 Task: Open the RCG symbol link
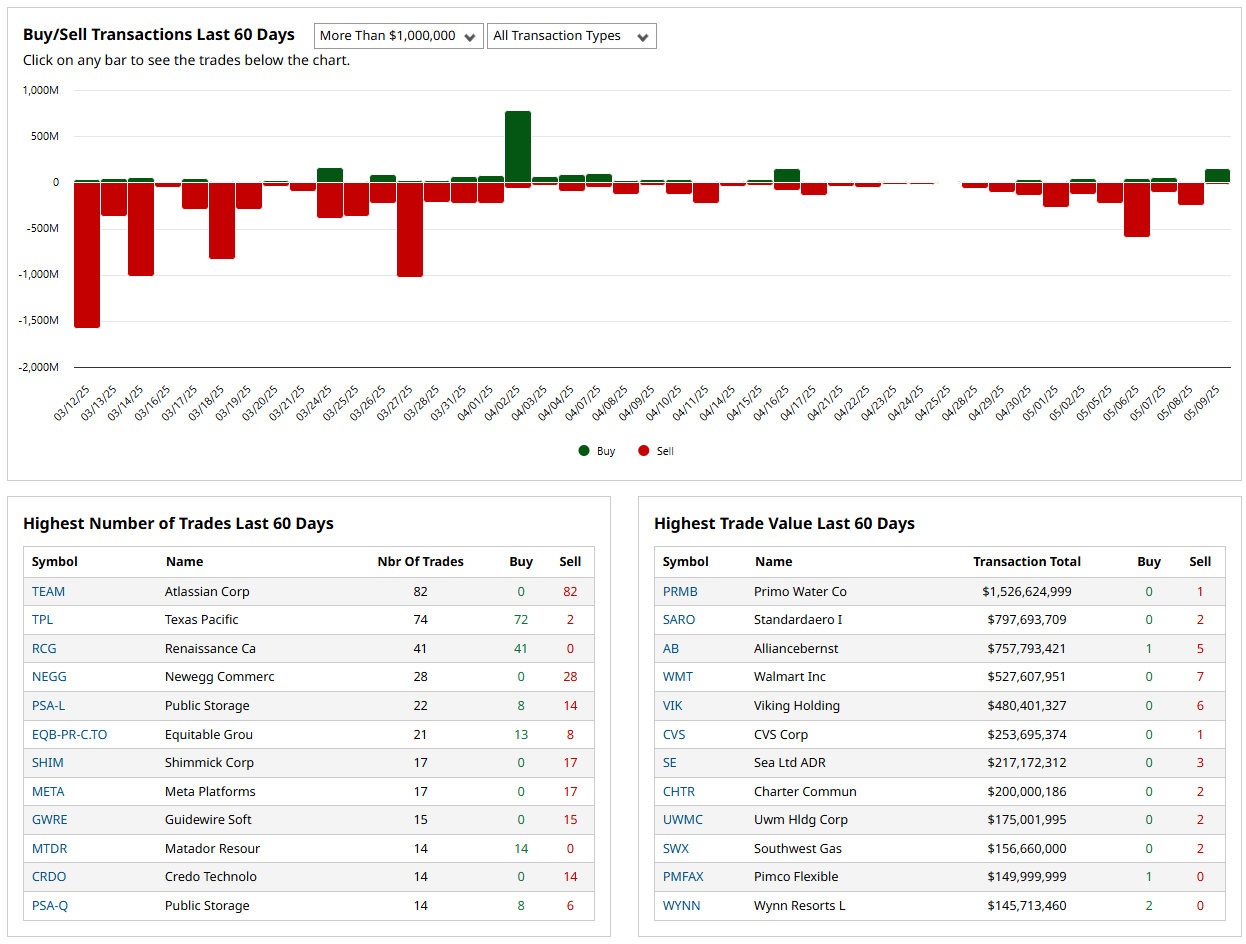click(x=44, y=648)
